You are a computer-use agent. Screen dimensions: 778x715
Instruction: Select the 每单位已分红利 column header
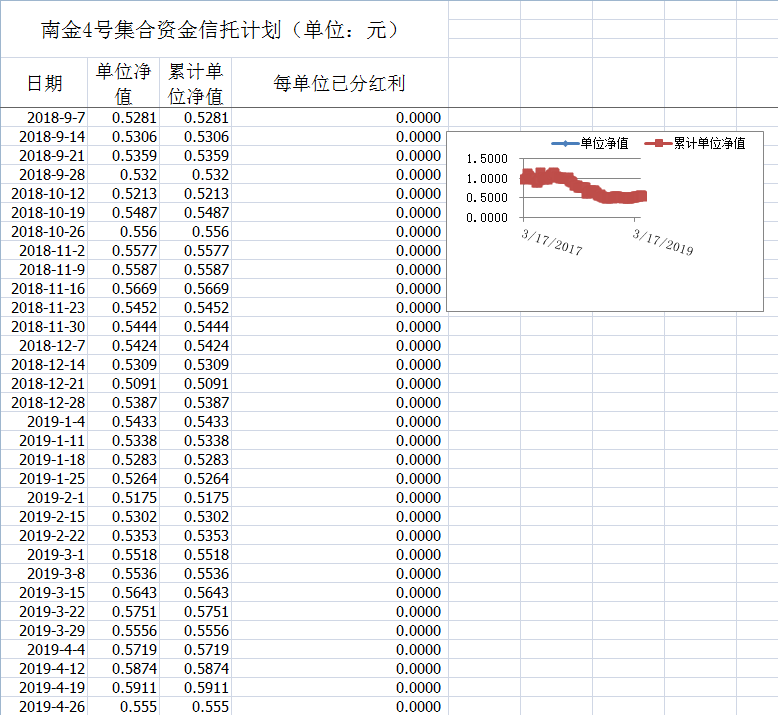[340, 83]
